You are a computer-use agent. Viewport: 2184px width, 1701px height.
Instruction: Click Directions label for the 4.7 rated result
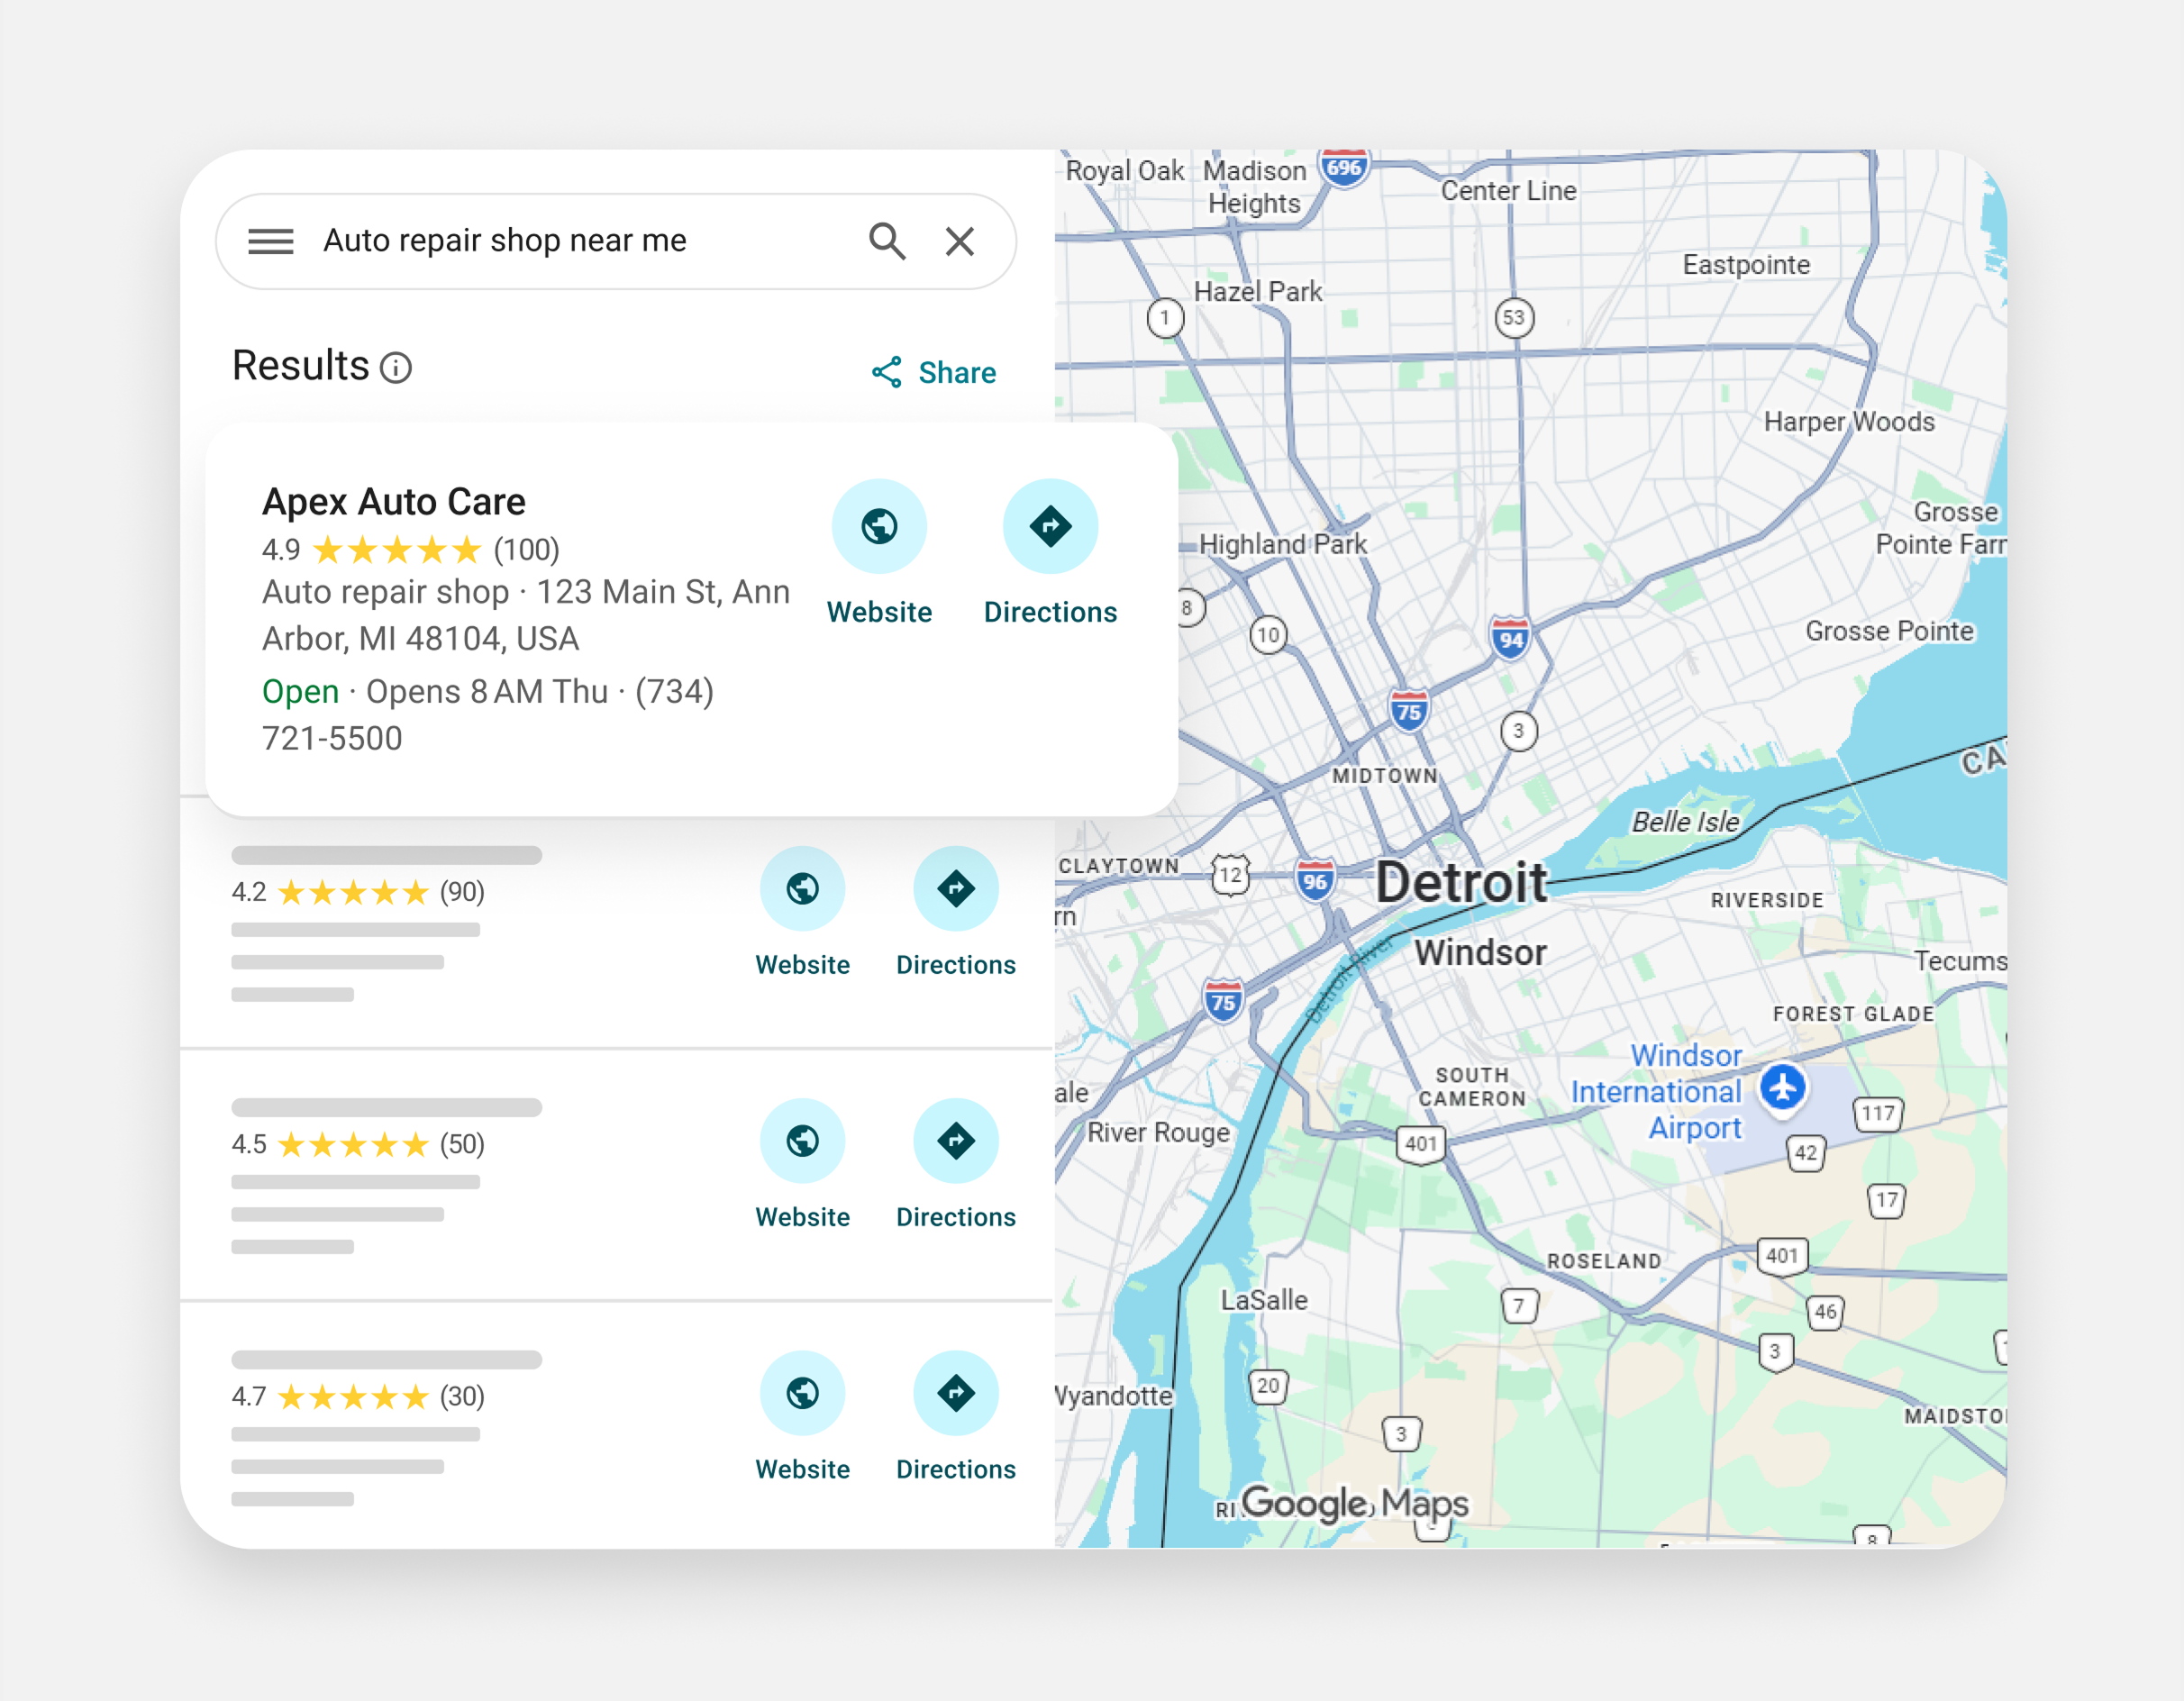click(956, 1469)
